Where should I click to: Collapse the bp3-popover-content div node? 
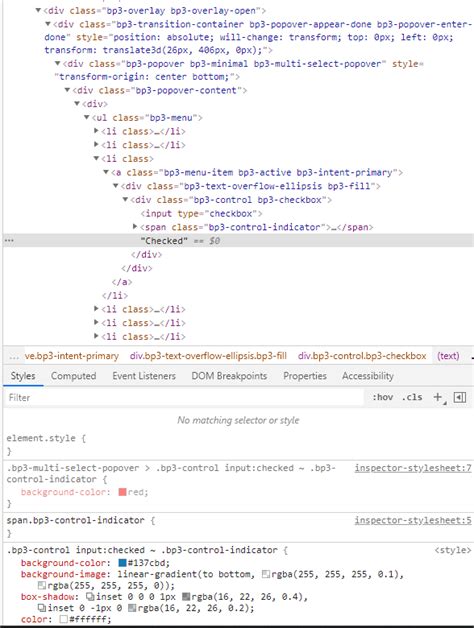67,90
